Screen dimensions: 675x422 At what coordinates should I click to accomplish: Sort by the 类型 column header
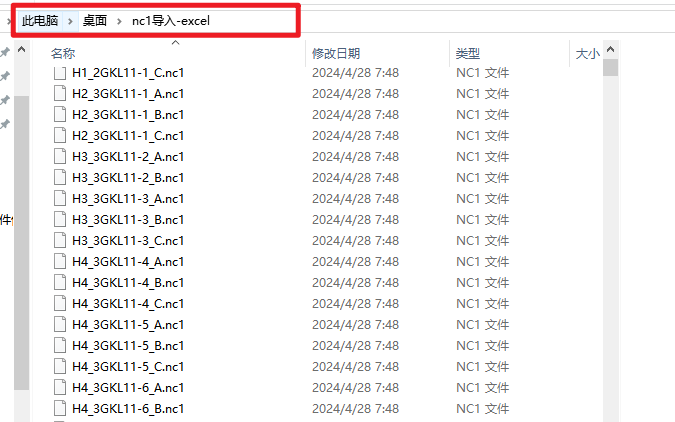tap(468, 54)
